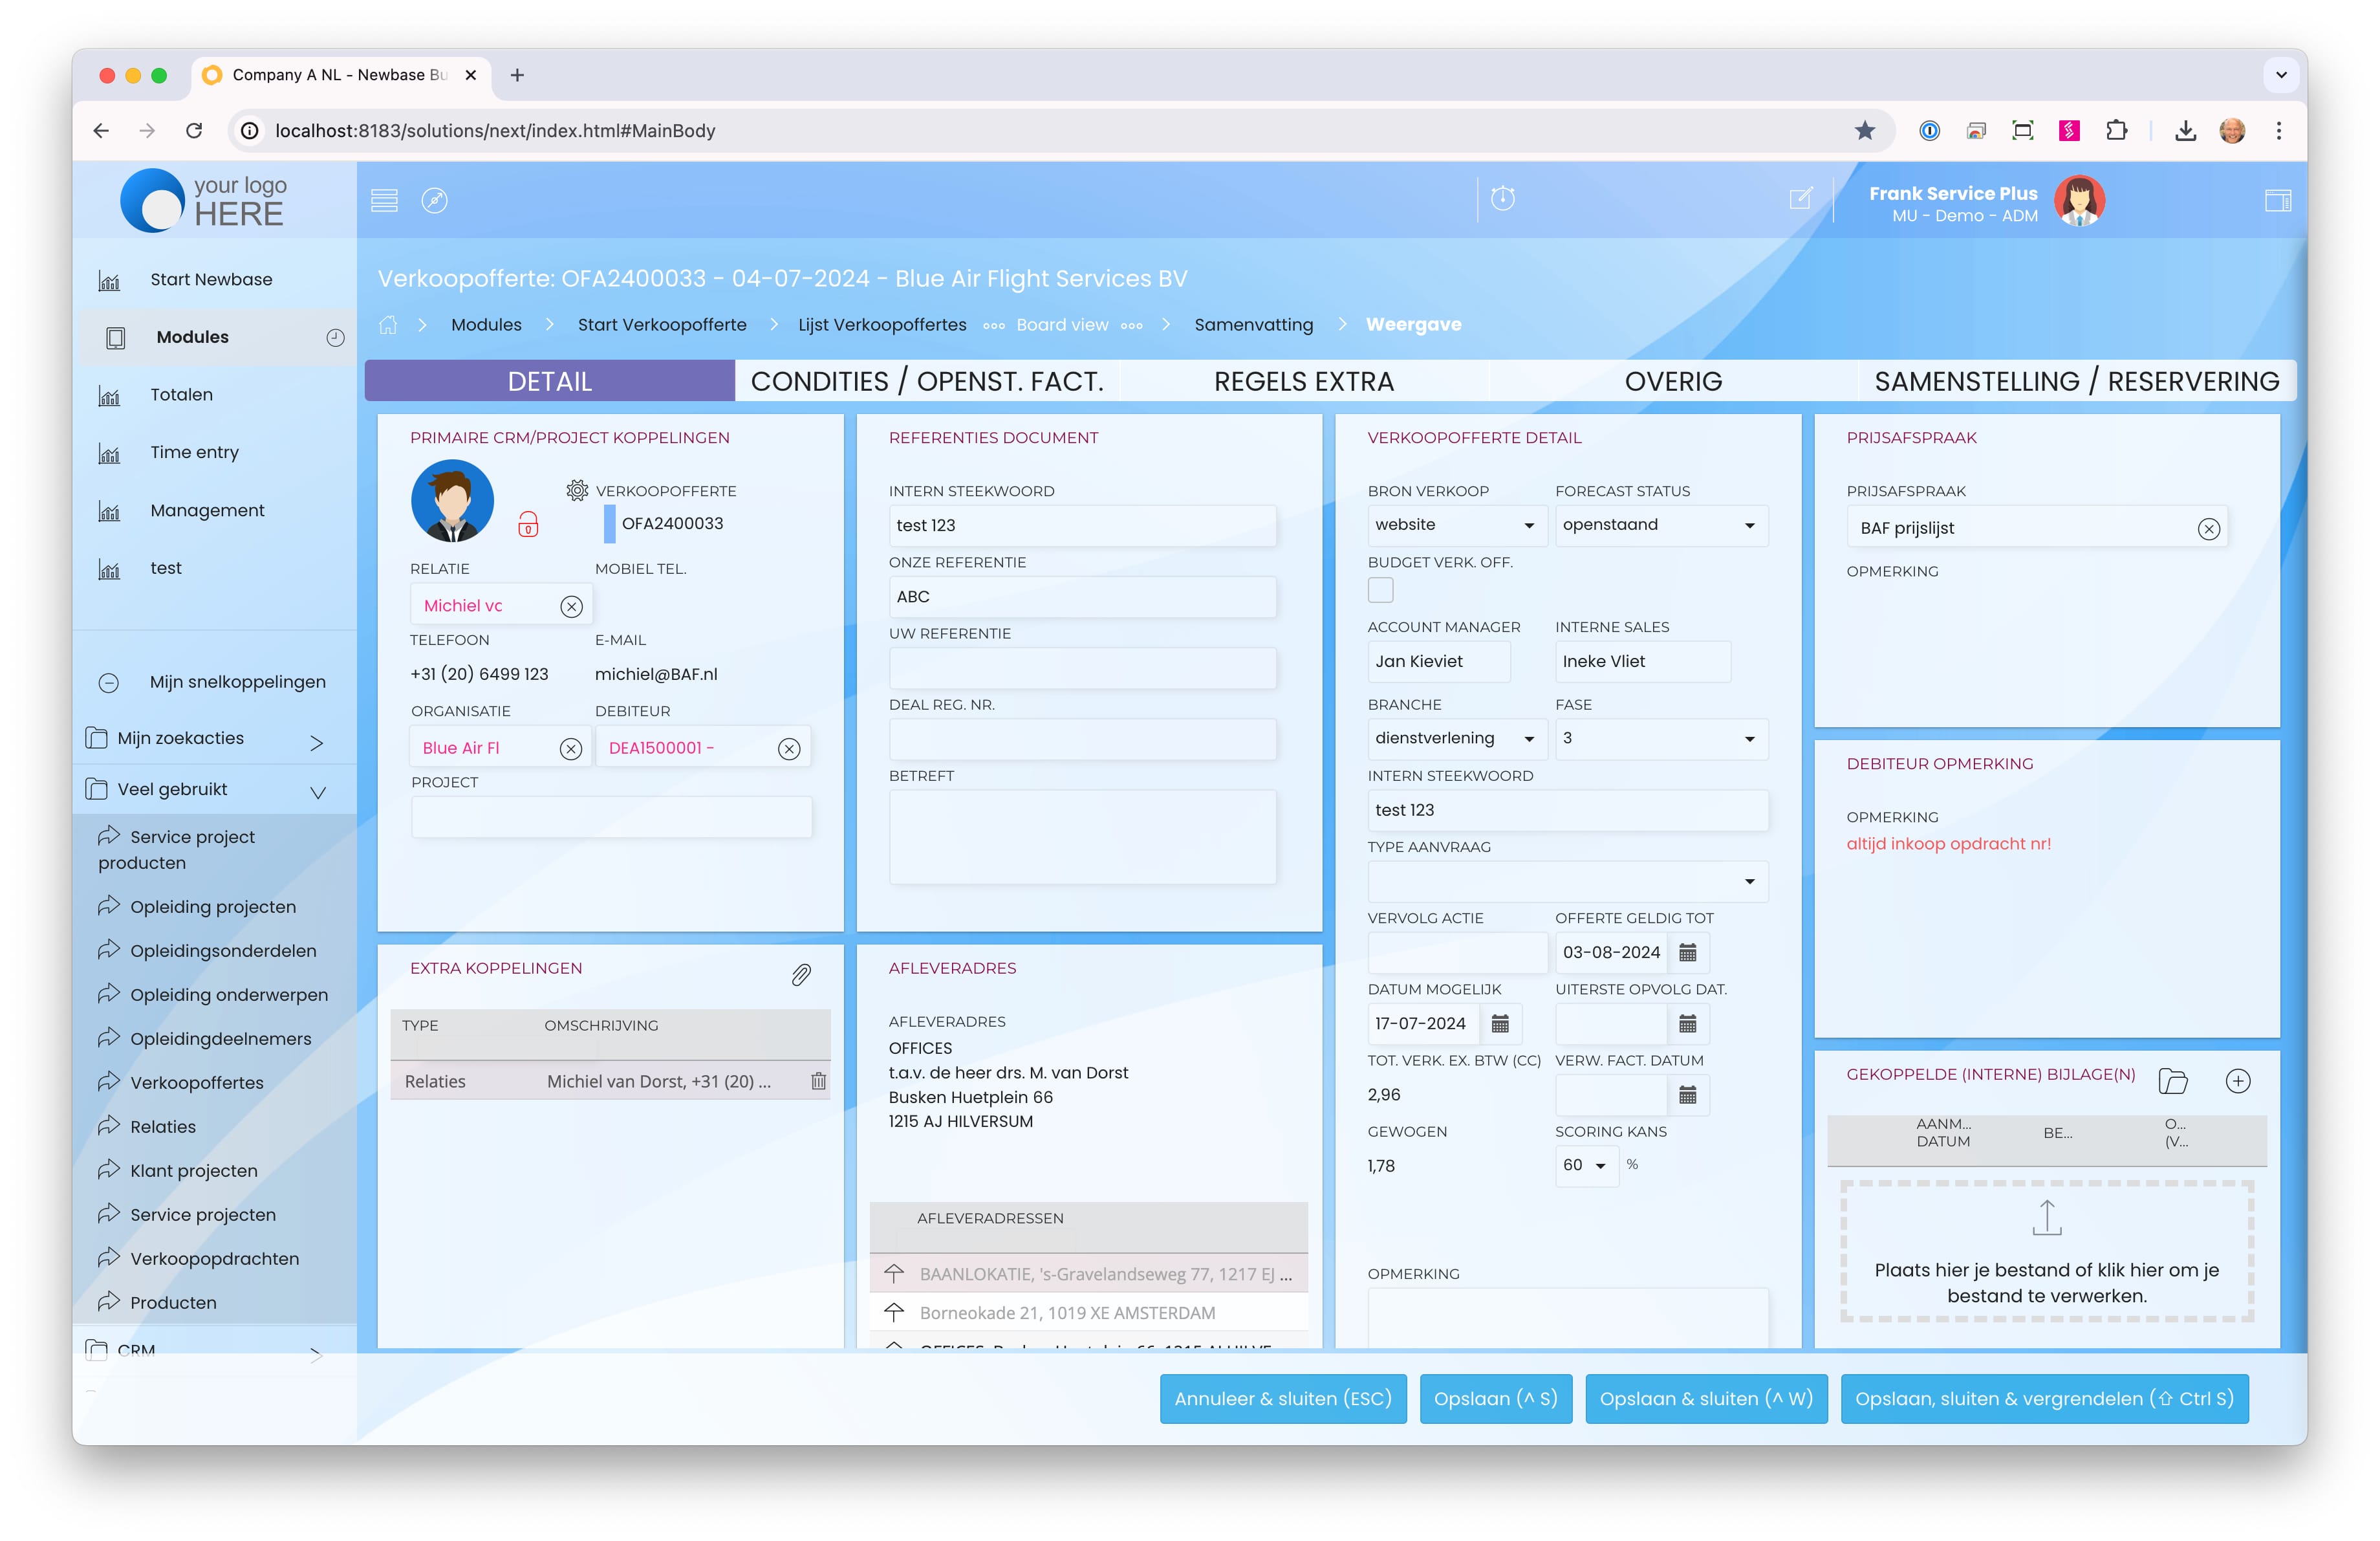The height and width of the screenshot is (1541, 2380).
Task: Tick the Budget verk. off. checkbox
Action: click(1380, 590)
